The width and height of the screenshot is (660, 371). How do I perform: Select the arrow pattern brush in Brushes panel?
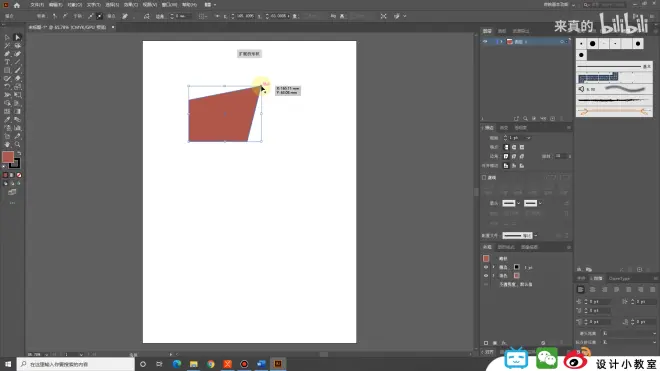click(x=614, y=112)
